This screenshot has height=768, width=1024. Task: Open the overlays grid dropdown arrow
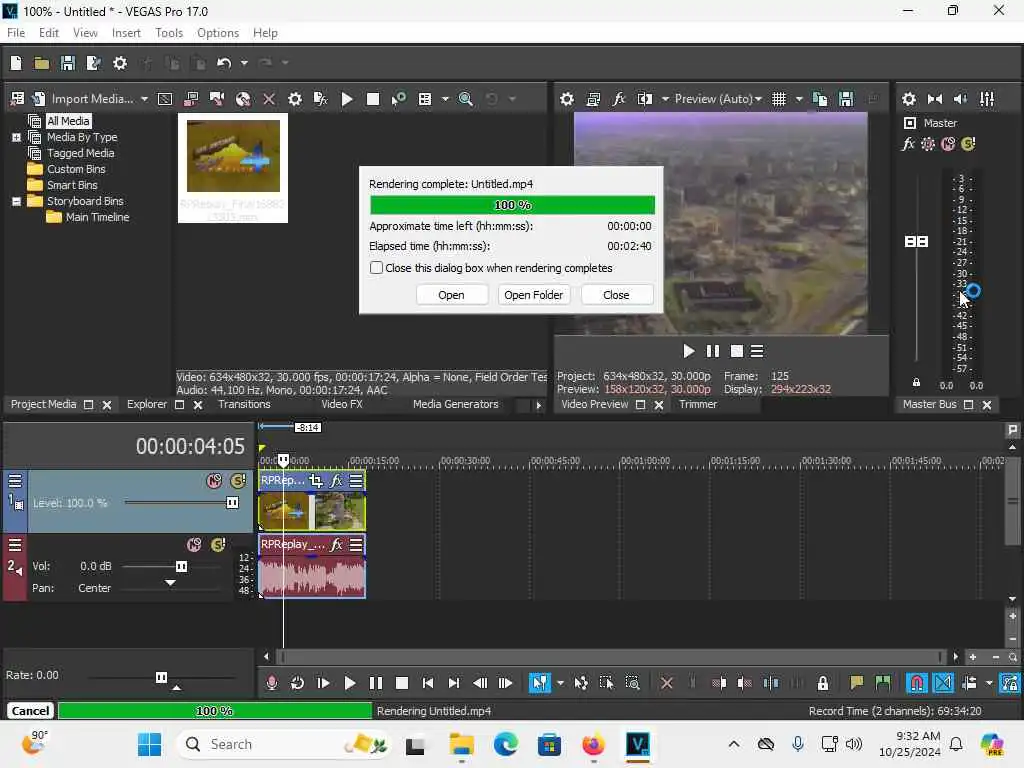click(799, 99)
